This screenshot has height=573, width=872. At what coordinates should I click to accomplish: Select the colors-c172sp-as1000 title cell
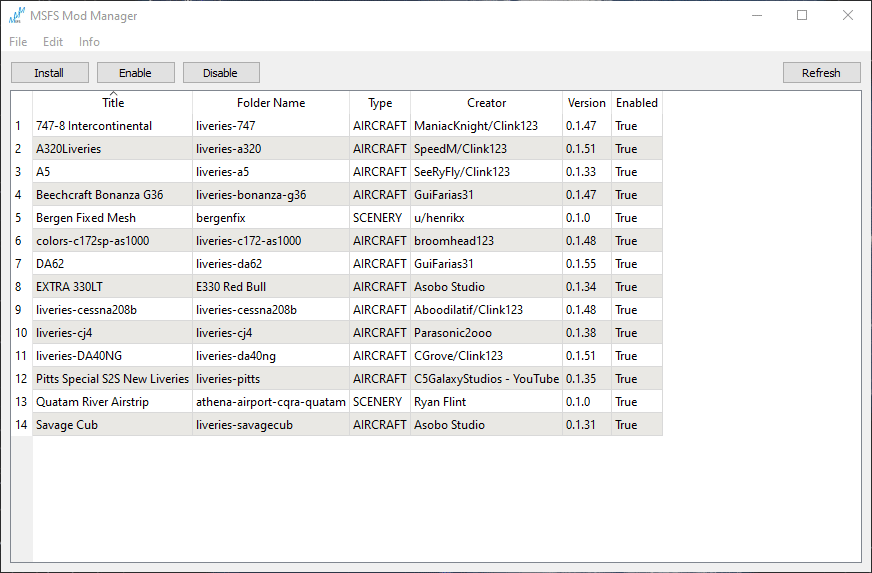[x=113, y=241]
